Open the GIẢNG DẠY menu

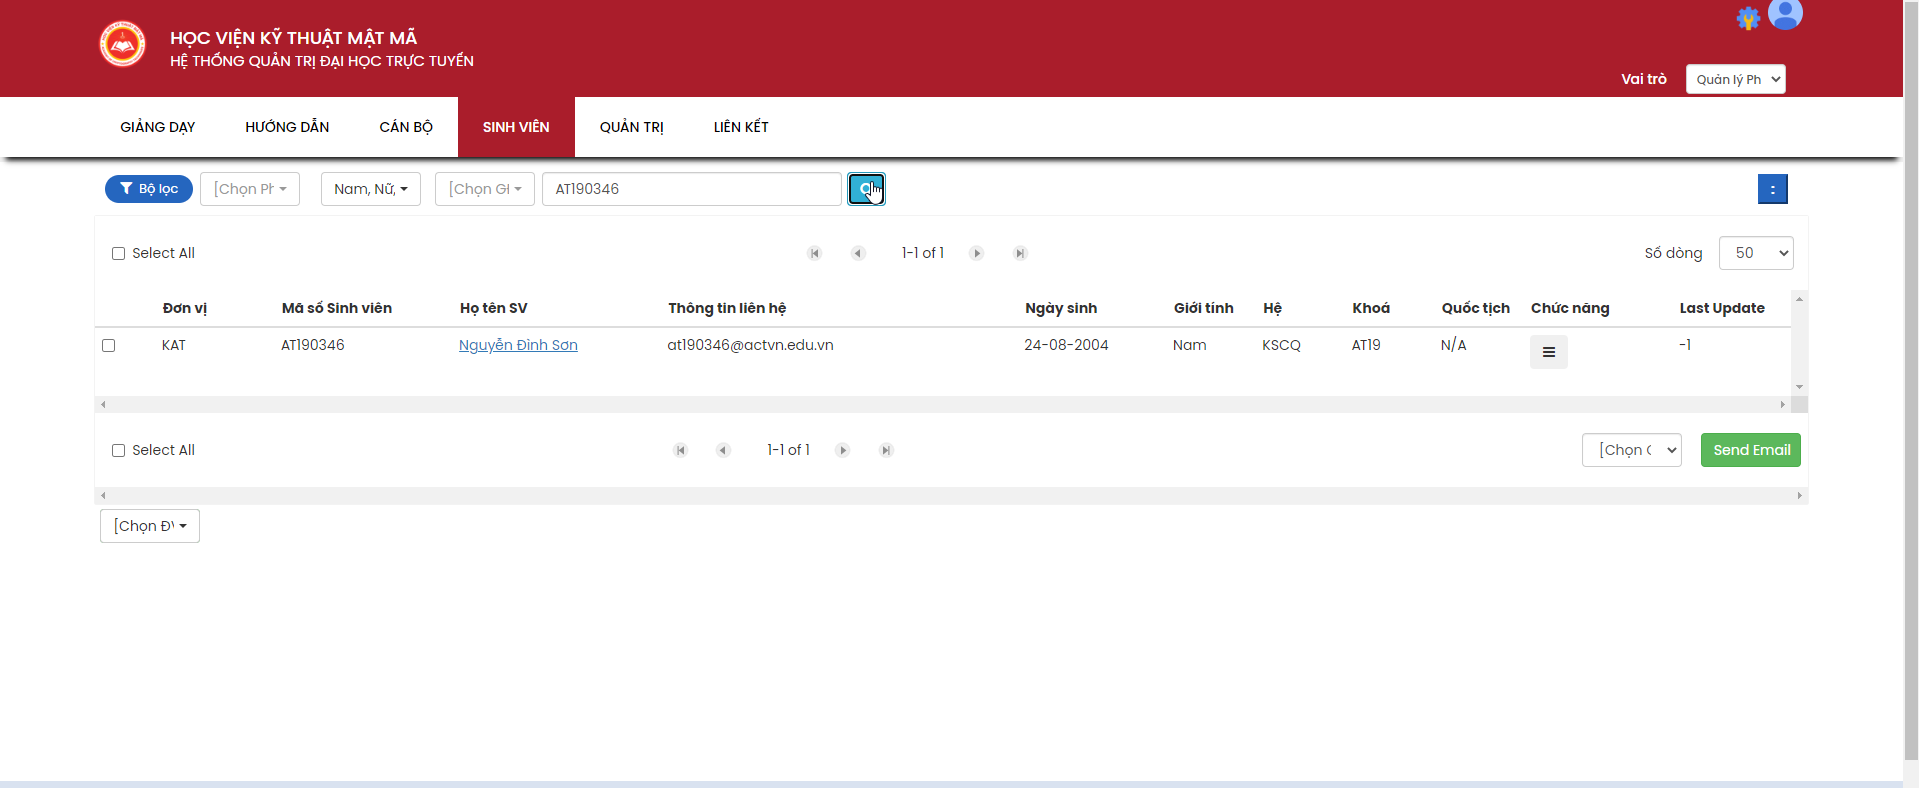(x=158, y=127)
